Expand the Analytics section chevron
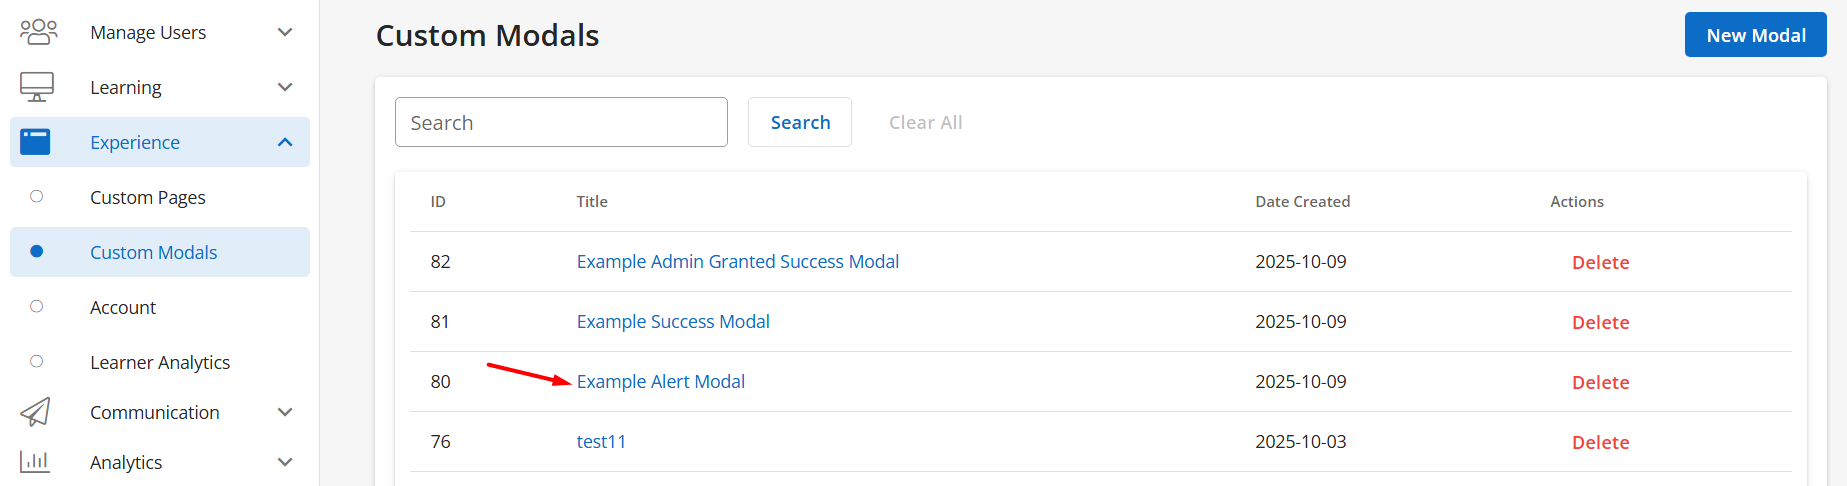This screenshot has height=486, width=1847. [285, 462]
